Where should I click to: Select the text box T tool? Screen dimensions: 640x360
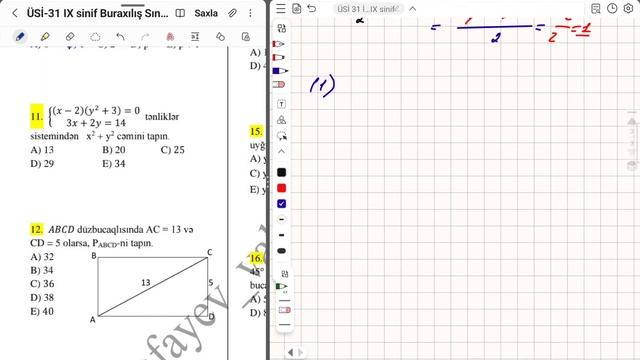coord(282,104)
